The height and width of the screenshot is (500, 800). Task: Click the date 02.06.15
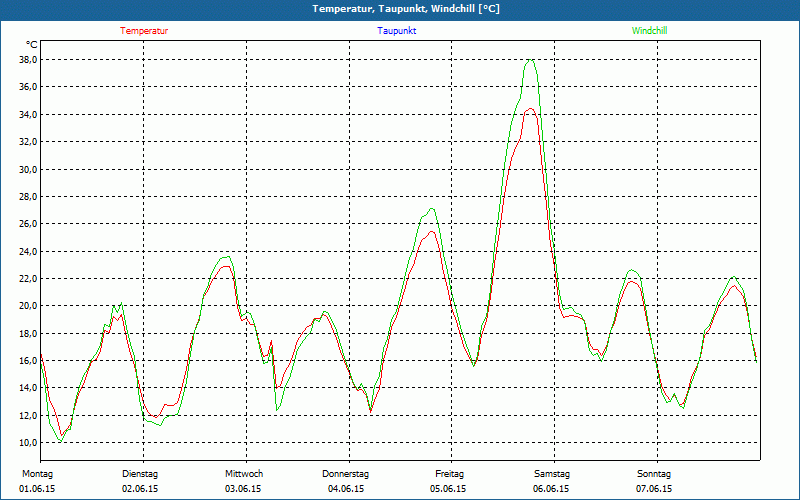point(140,489)
